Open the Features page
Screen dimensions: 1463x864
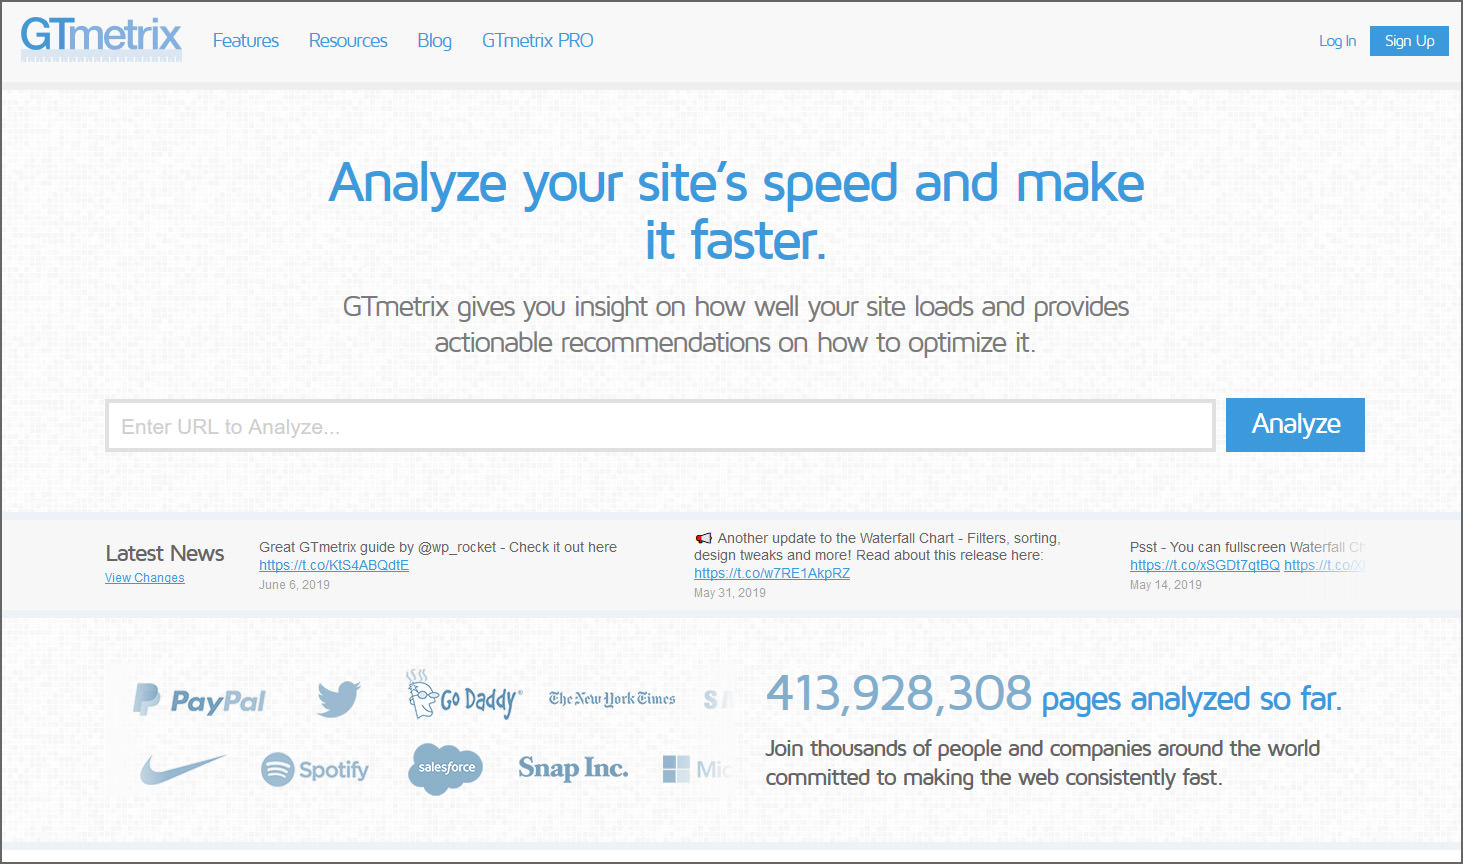(245, 41)
